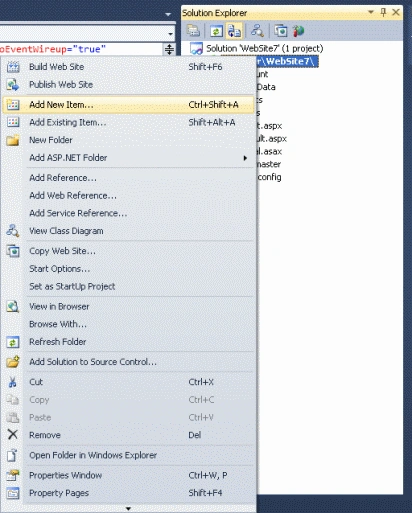Click the ASP.NET Configuration toolbar icon
Screen dimensions: 412x513
298,31
